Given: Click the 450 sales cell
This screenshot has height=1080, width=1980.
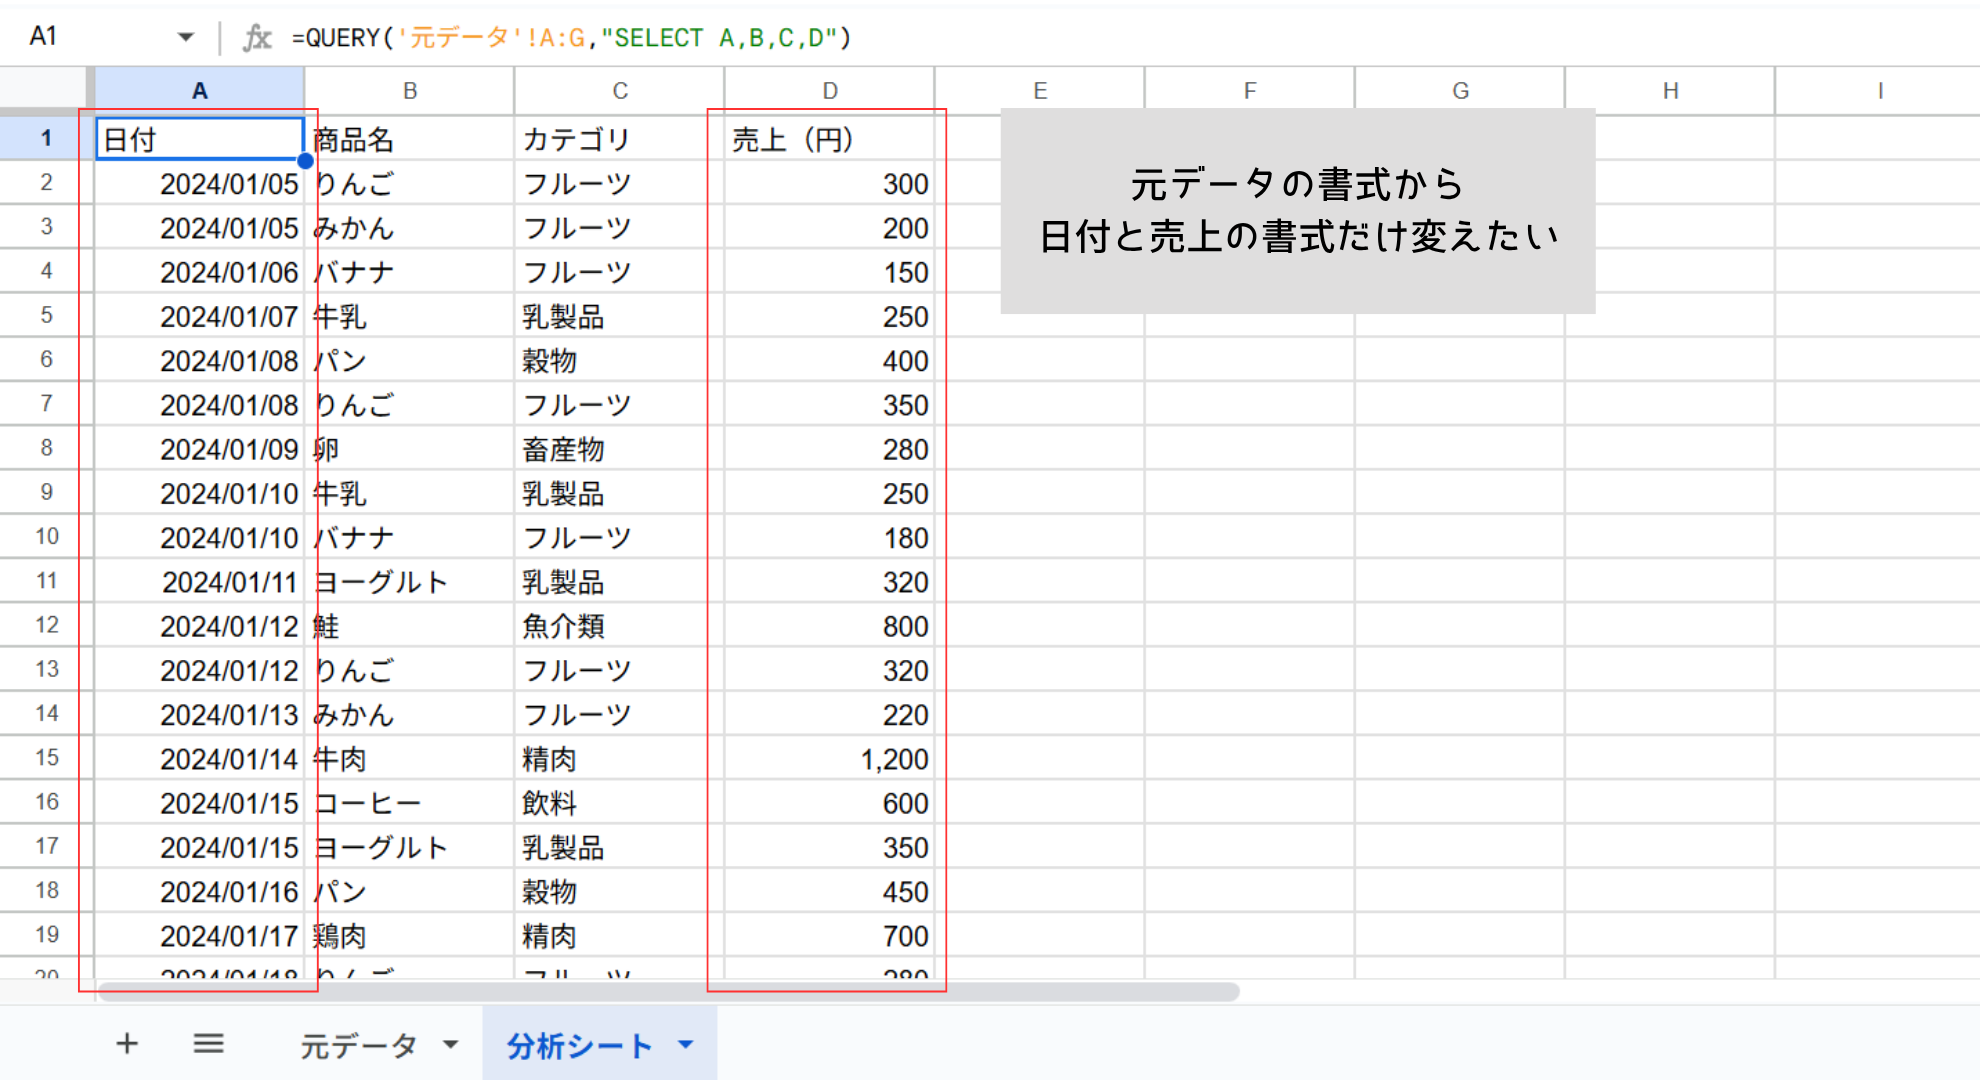Looking at the screenshot, I should tap(830, 891).
